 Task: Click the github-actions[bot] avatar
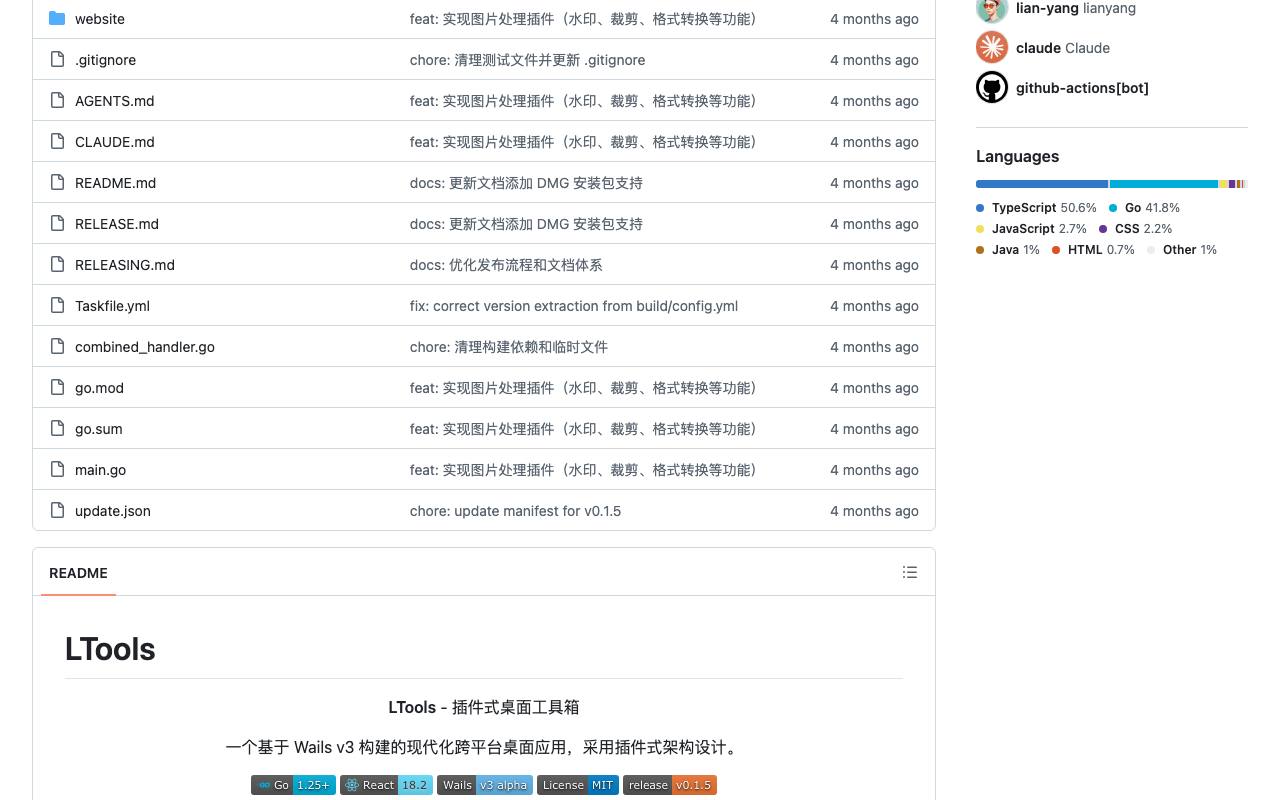(x=992, y=87)
